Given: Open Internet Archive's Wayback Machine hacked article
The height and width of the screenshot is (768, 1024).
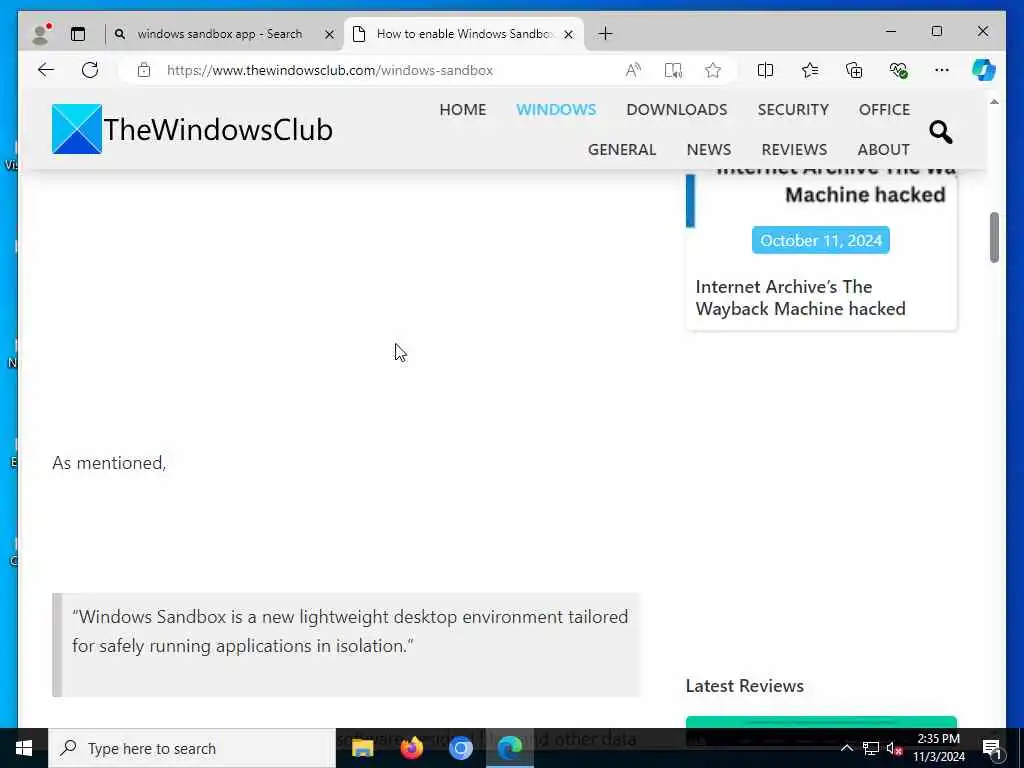Looking at the screenshot, I should click(x=800, y=297).
